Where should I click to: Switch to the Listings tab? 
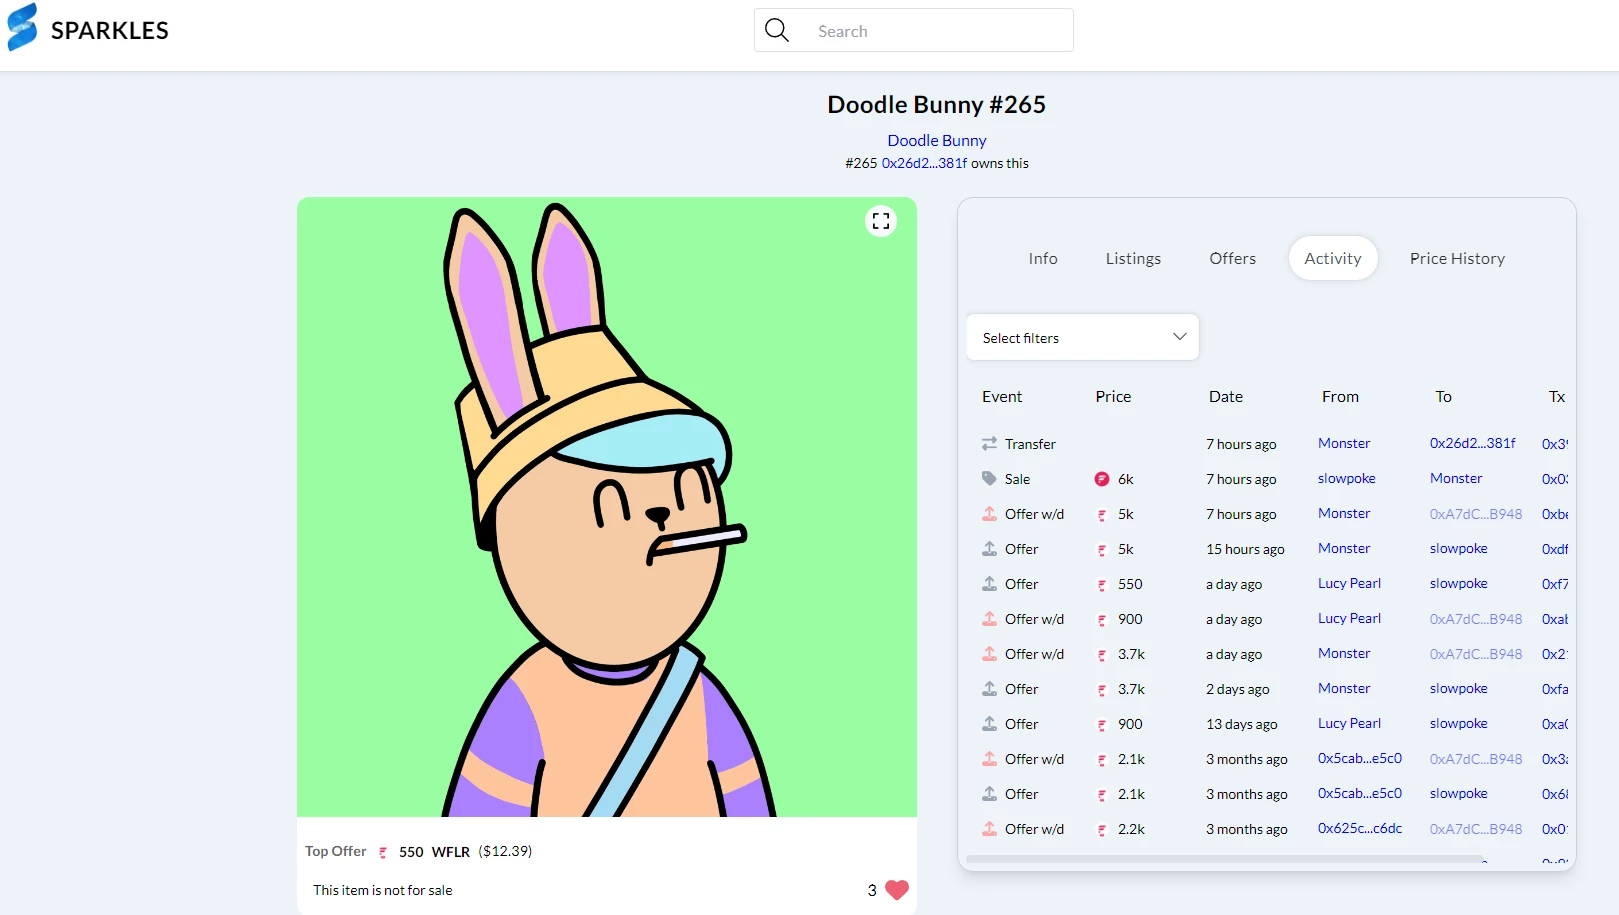click(x=1133, y=258)
